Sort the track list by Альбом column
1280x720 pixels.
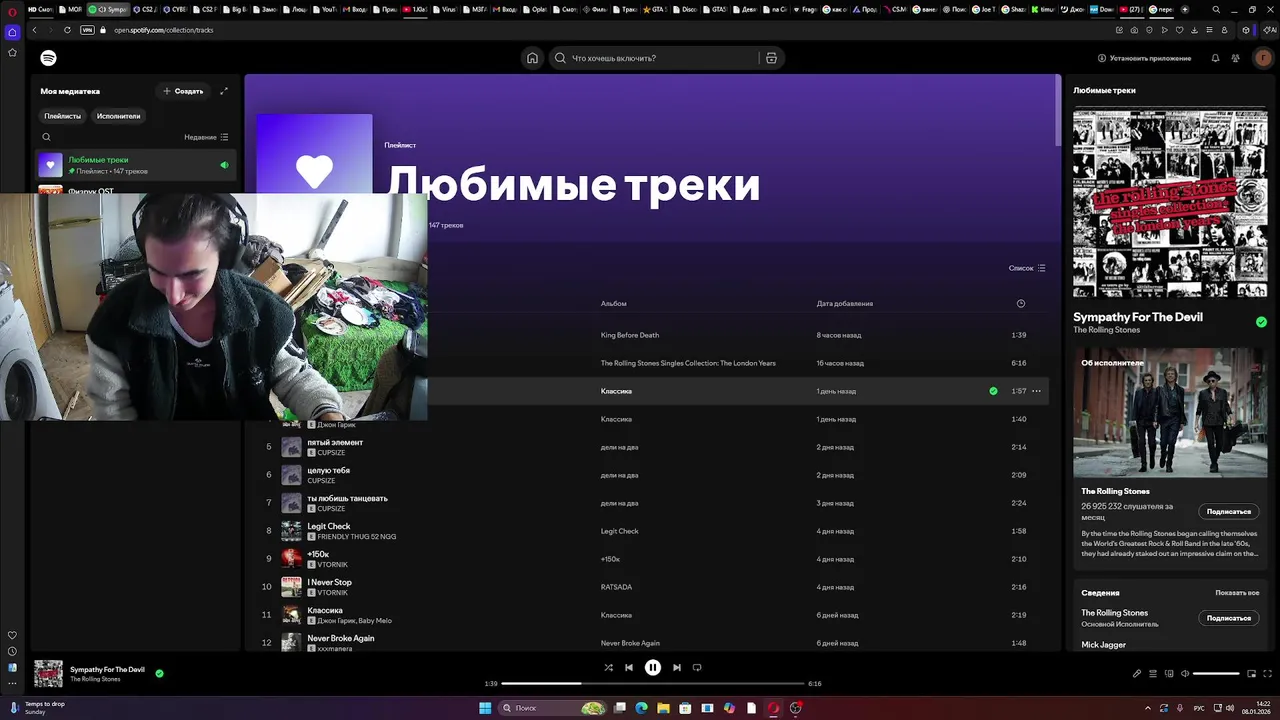click(613, 303)
